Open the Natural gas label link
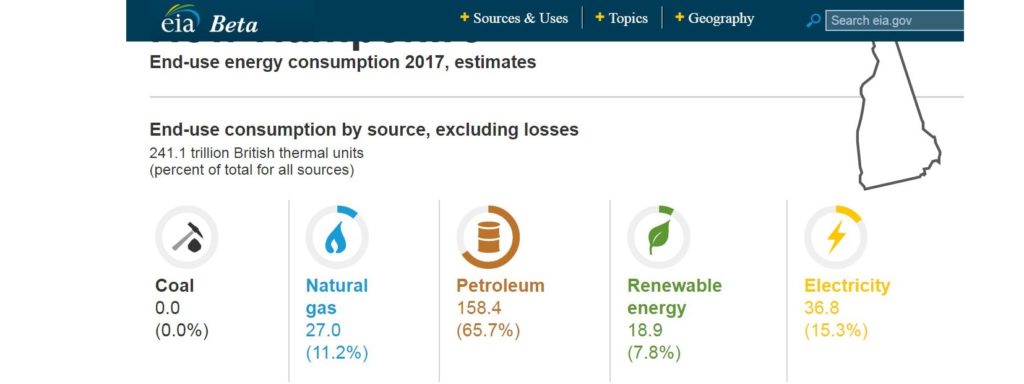Viewport: 1024px width, 384px height. click(x=337, y=296)
